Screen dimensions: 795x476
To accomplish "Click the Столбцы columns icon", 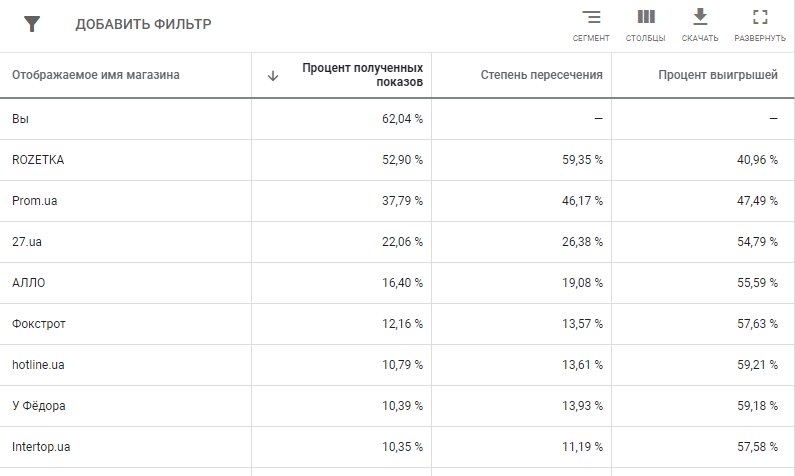I will click(646, 18).
